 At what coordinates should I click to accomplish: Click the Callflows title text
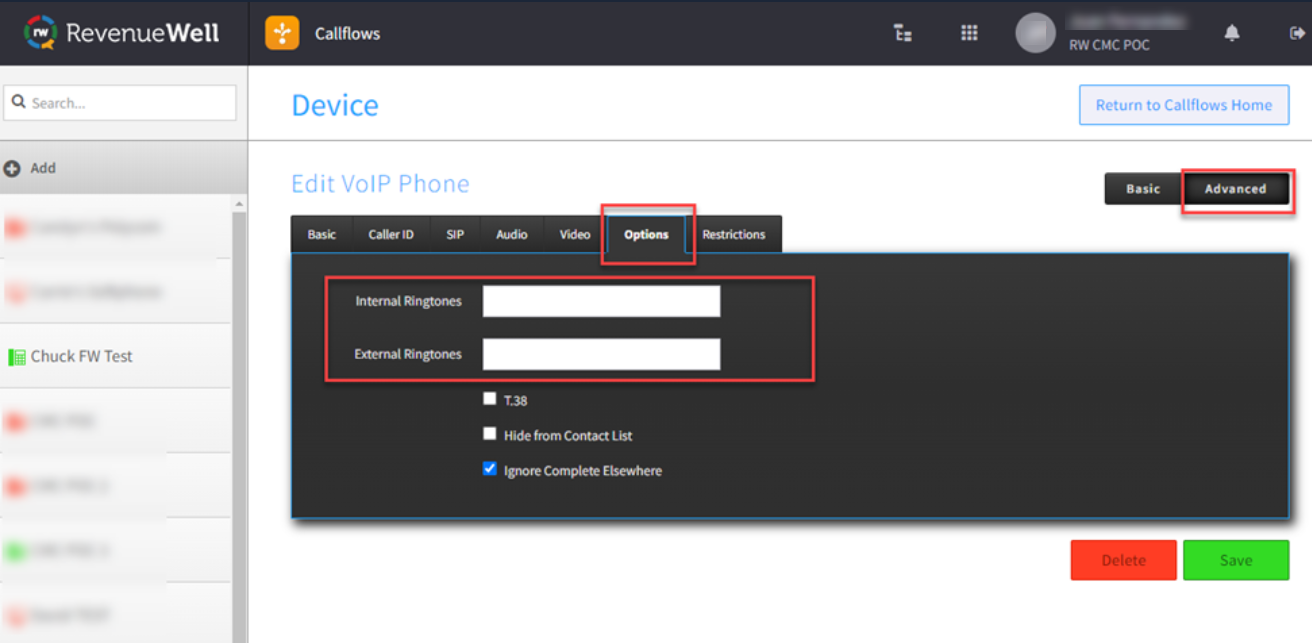347,33
